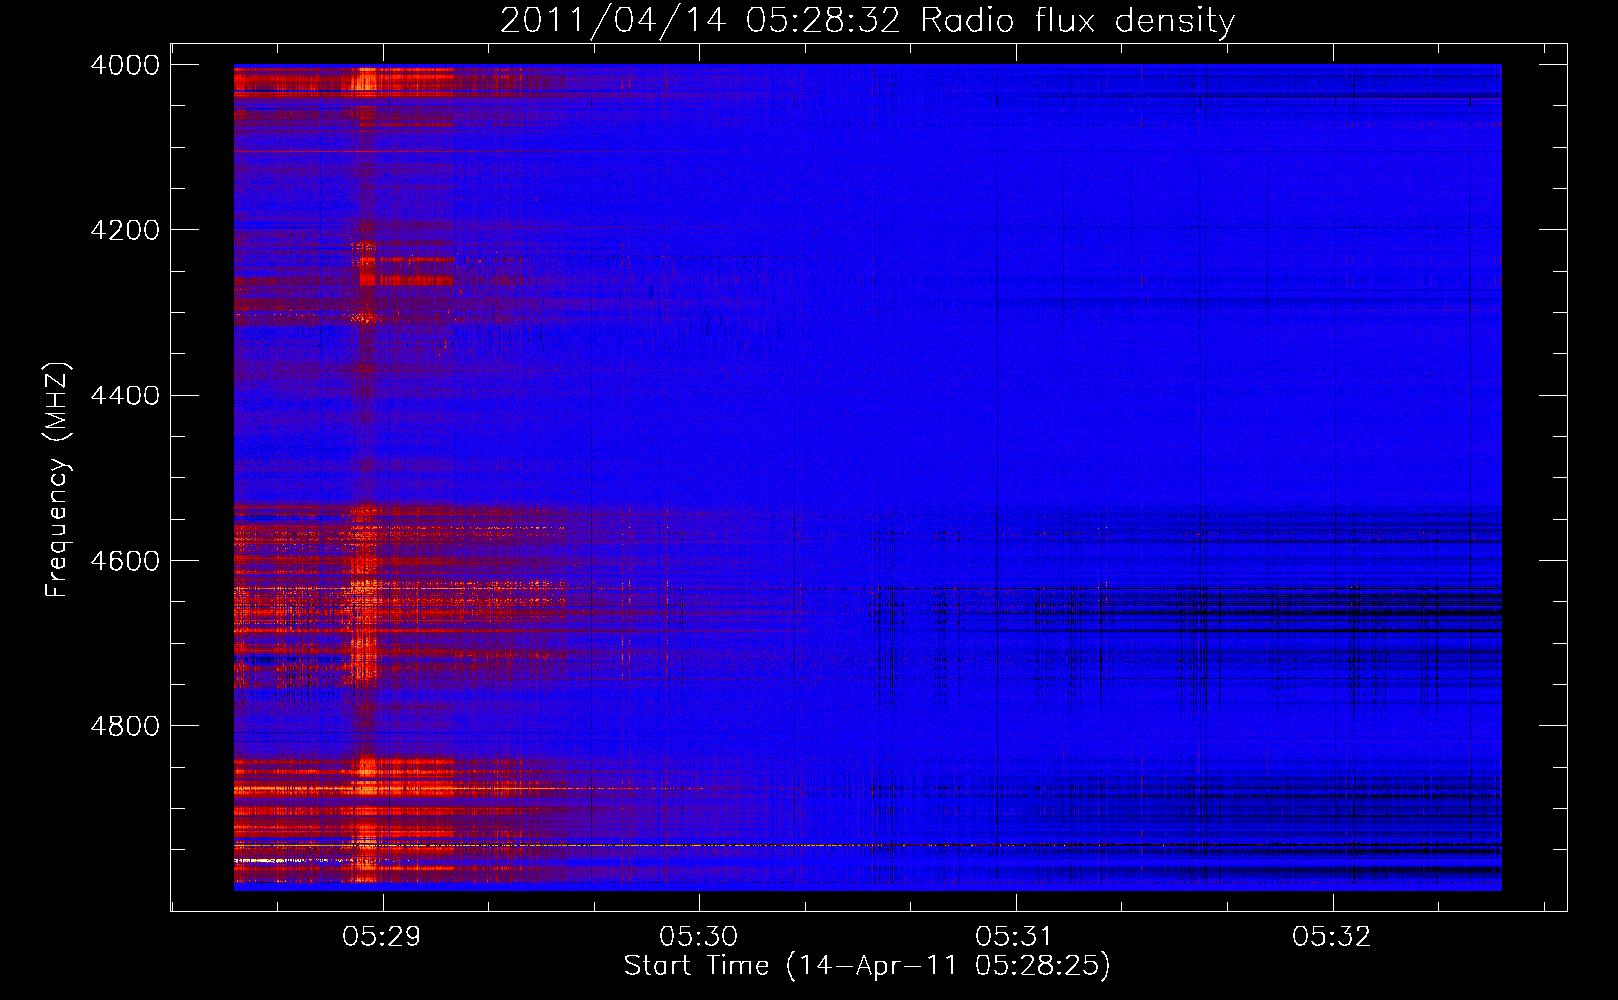Click the 05:30 time axis label
1618x1000 pixels.
point(698,936)
